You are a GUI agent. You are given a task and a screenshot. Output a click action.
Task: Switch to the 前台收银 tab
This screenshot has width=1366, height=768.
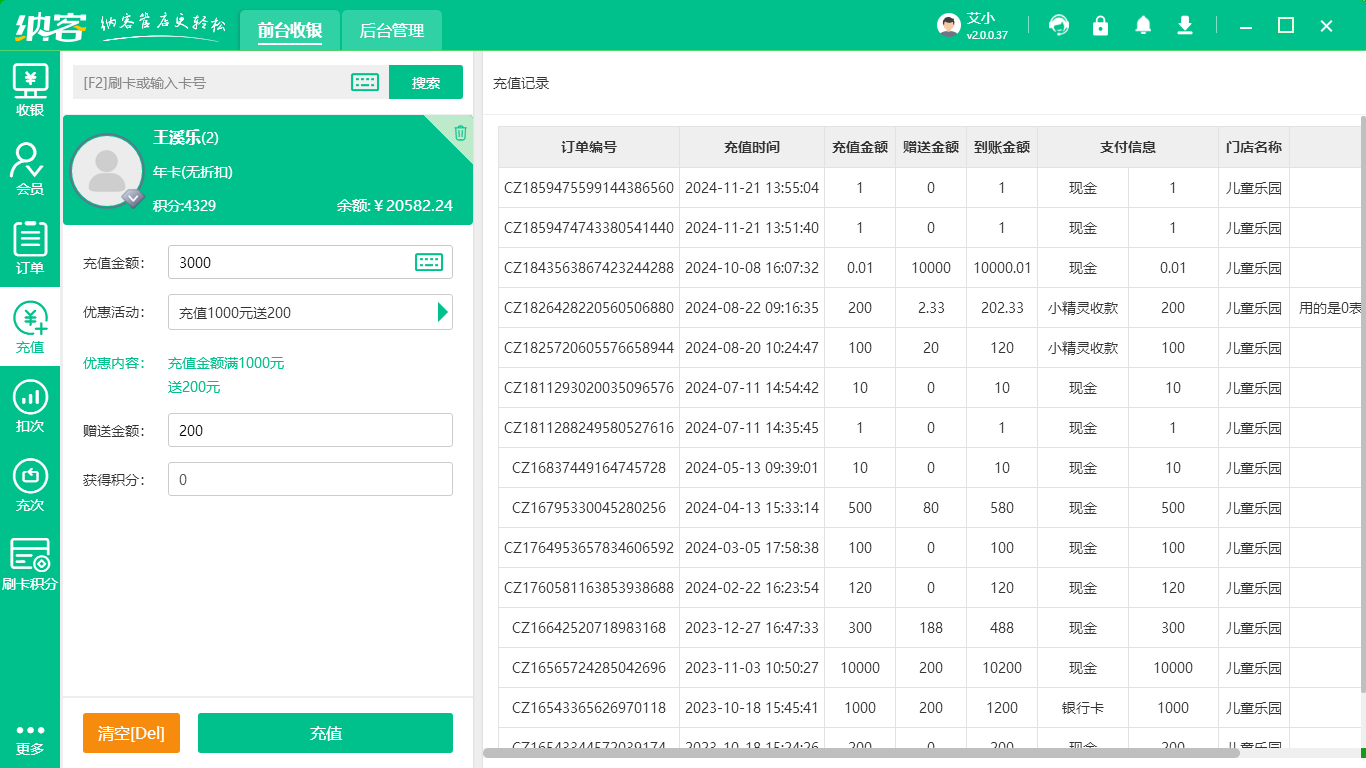[x=289, y=31]
